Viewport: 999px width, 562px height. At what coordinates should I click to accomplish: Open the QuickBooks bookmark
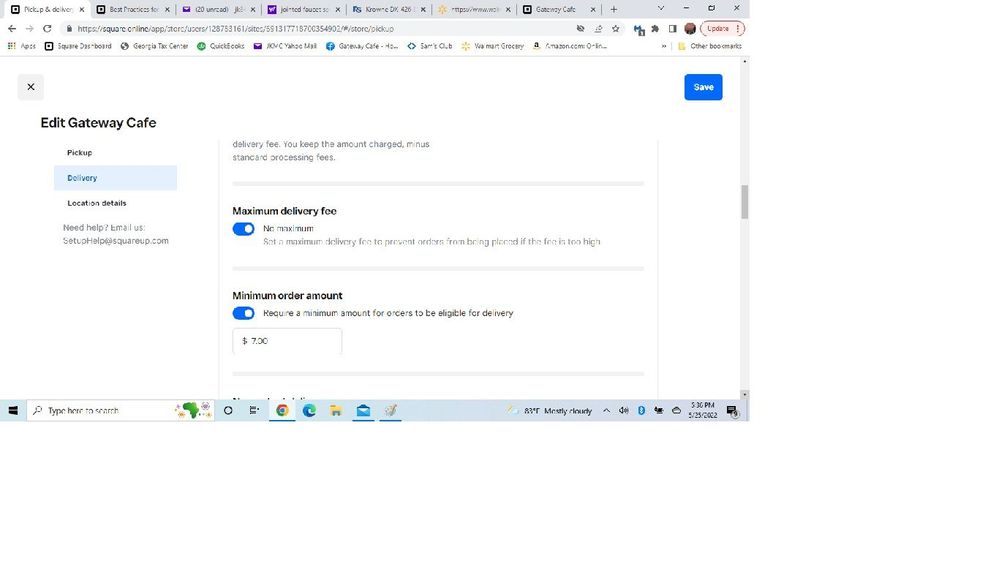[x=220, y=46]
